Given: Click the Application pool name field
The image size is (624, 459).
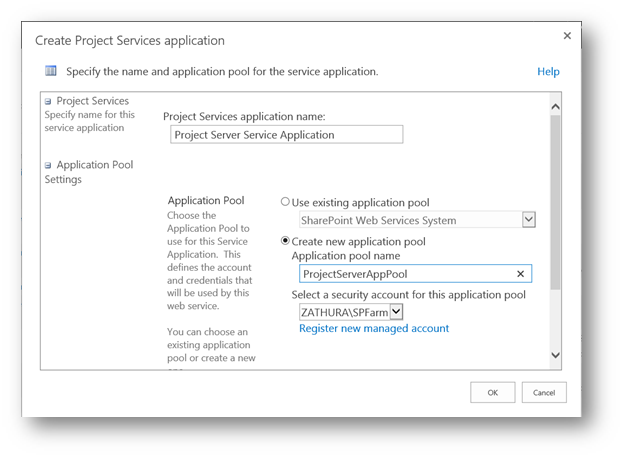Looking at the screenshot, I should coord(415,274).
